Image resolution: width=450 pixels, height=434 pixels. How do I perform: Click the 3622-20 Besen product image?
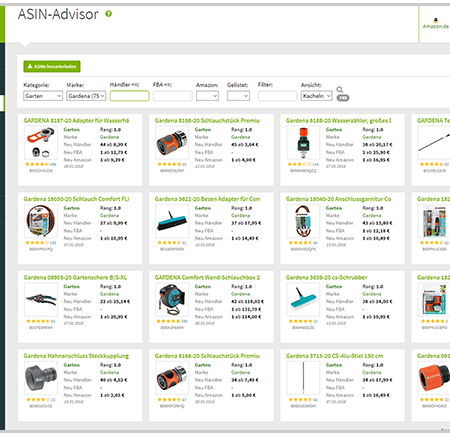point(172,221)
